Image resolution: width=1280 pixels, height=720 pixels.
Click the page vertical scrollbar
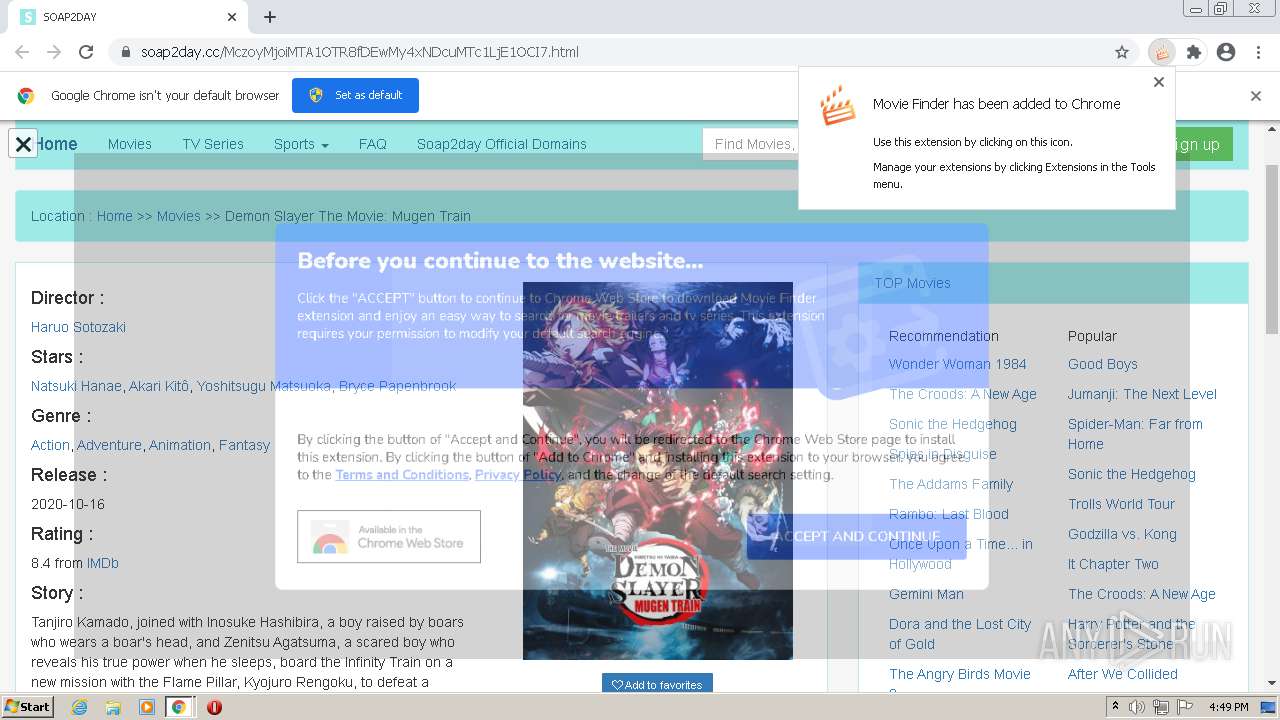(1272, 250)
